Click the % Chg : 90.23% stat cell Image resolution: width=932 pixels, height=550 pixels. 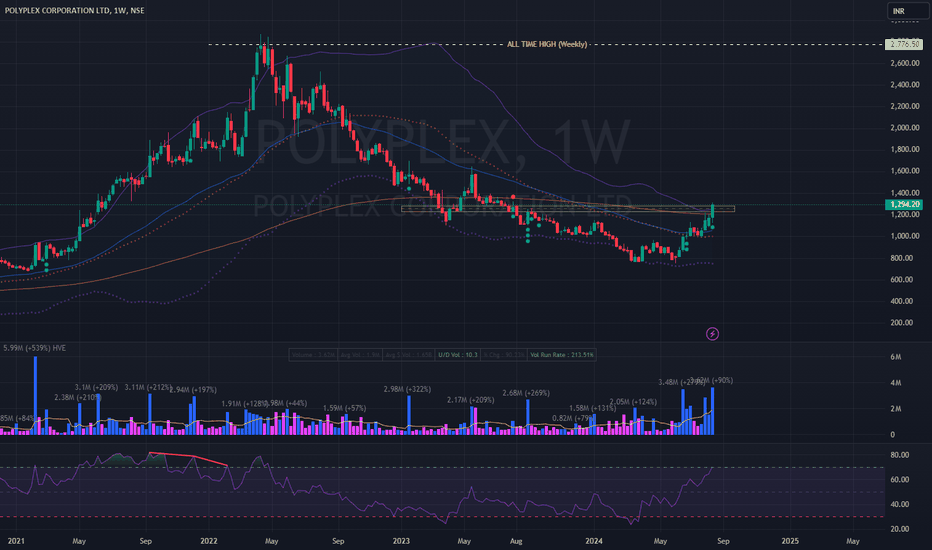pyautogui.click(x=504, y=355)
